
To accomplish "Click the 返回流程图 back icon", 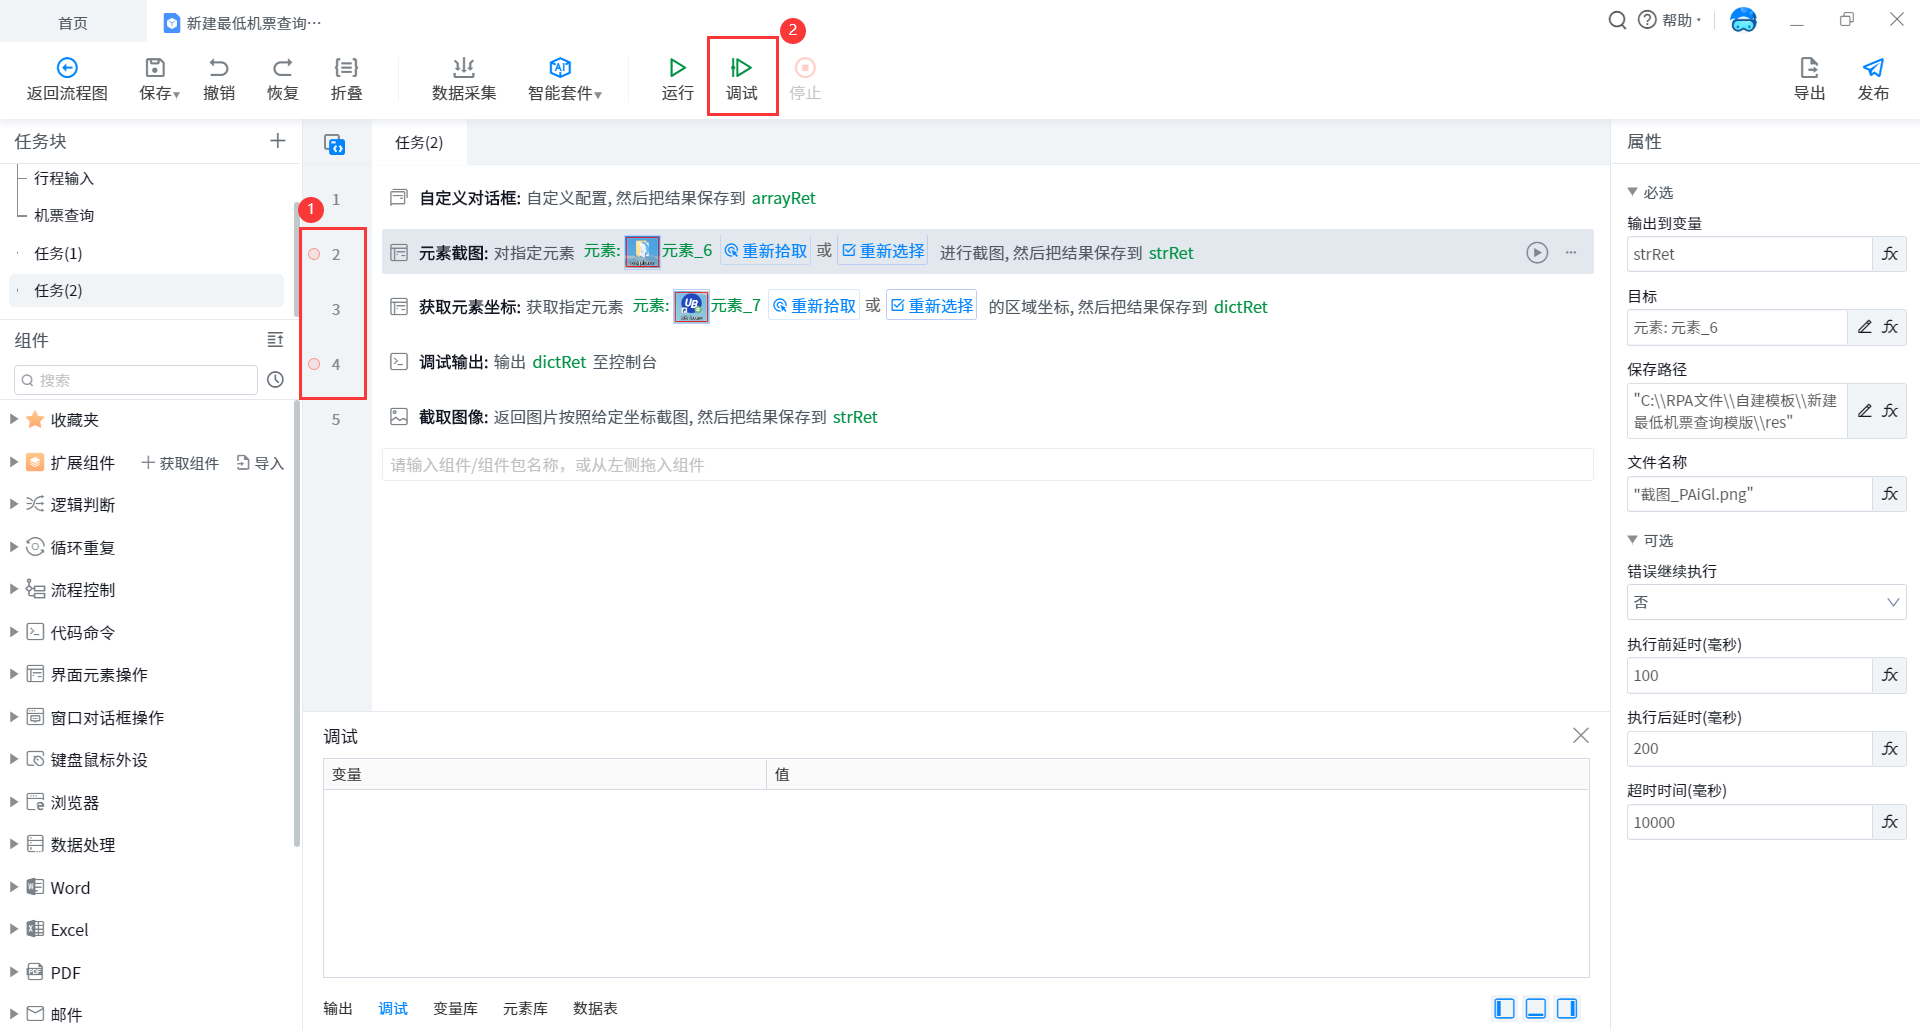I will pyautogui.click(x=67, y=68).
